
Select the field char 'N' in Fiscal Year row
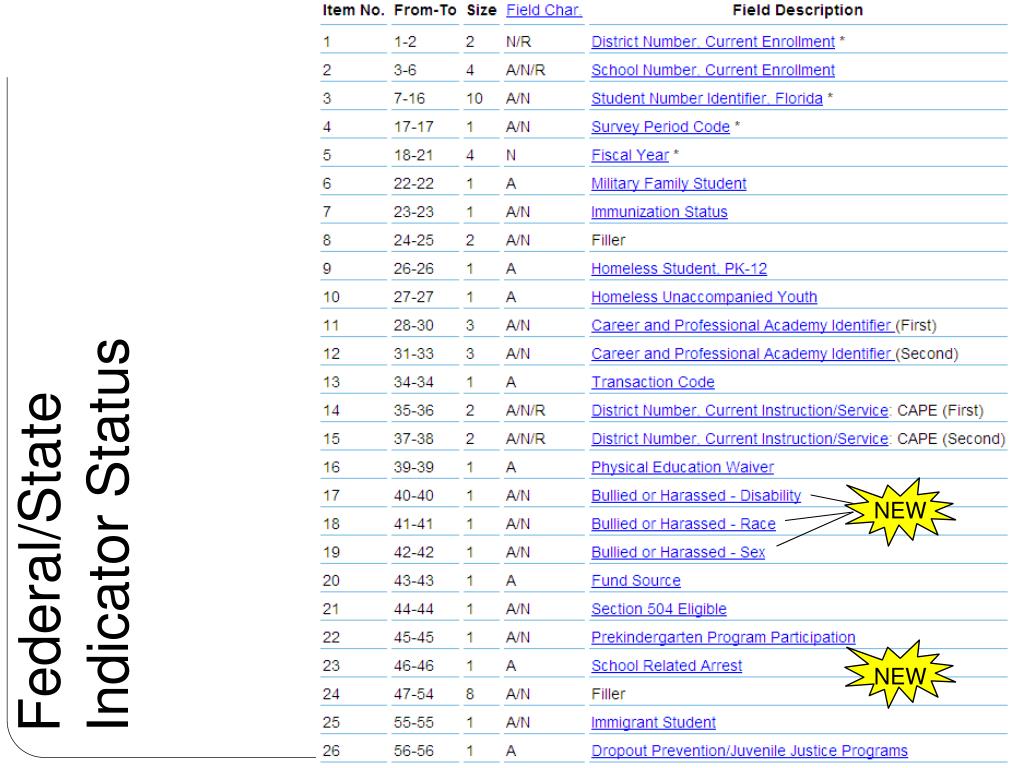(x=511, y=155)
